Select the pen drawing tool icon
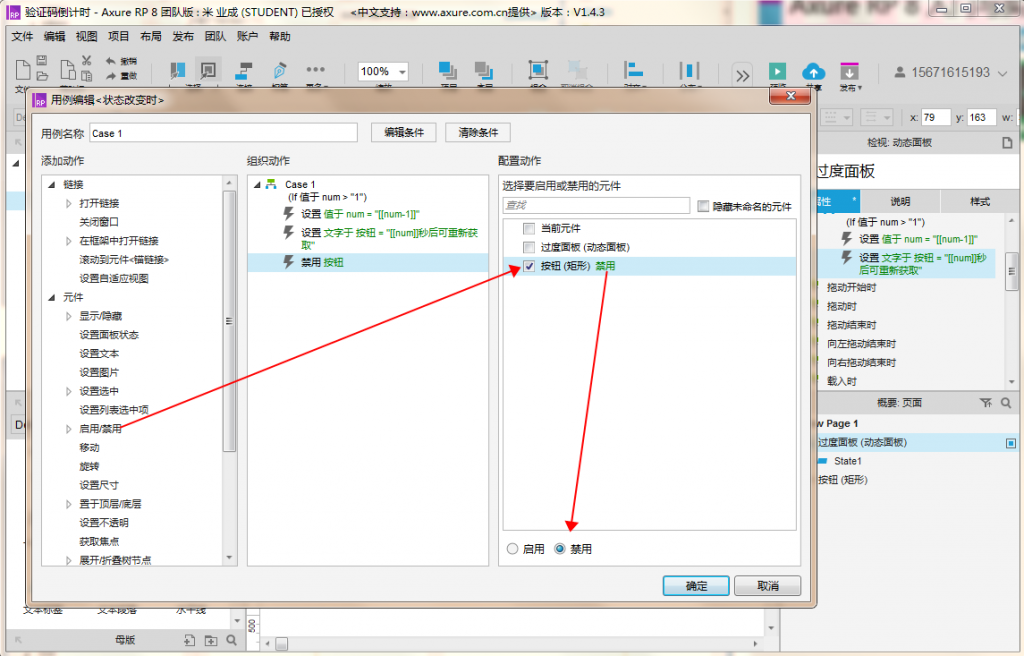The image size is (1024, 656). pos(279,71)
